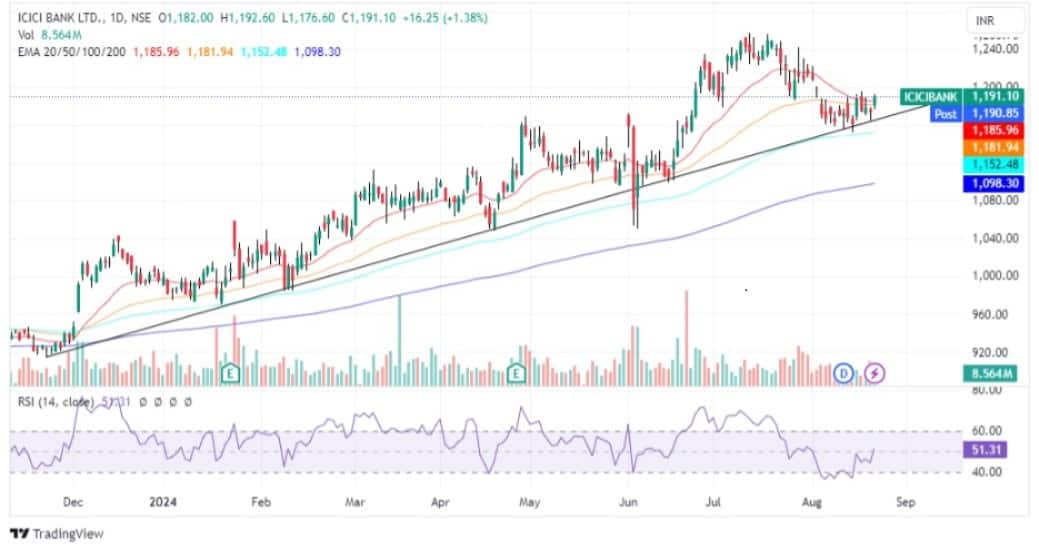Click the red 1,185.96 EMA price tag
This screenshot has width=1039, height=550.
tap(993, 131)
